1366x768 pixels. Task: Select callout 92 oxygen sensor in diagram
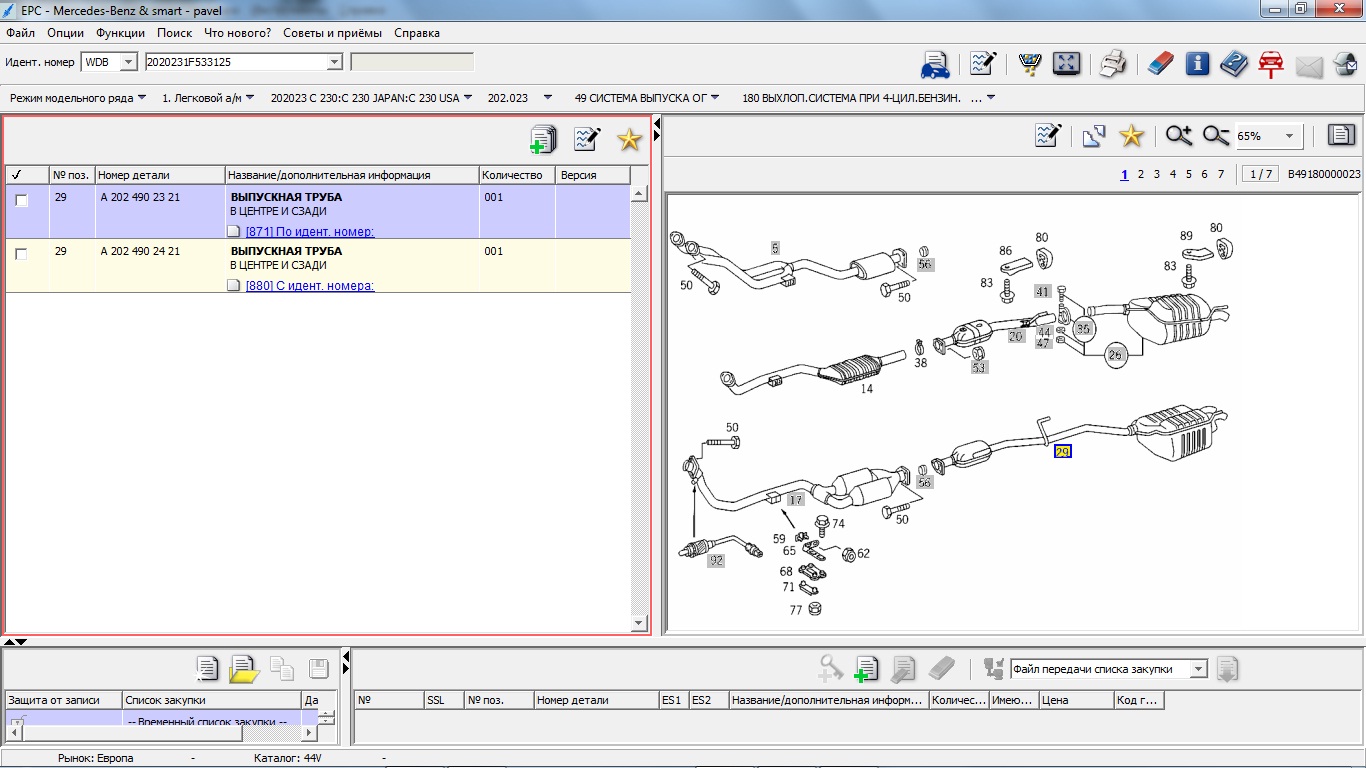coord(716,561)
